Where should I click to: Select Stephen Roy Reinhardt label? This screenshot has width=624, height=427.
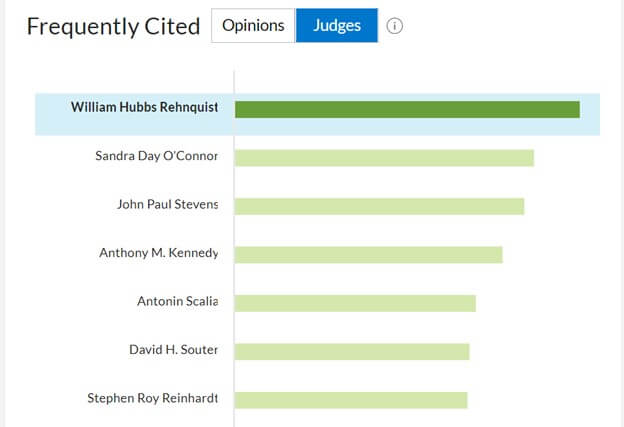click(152, 399)
